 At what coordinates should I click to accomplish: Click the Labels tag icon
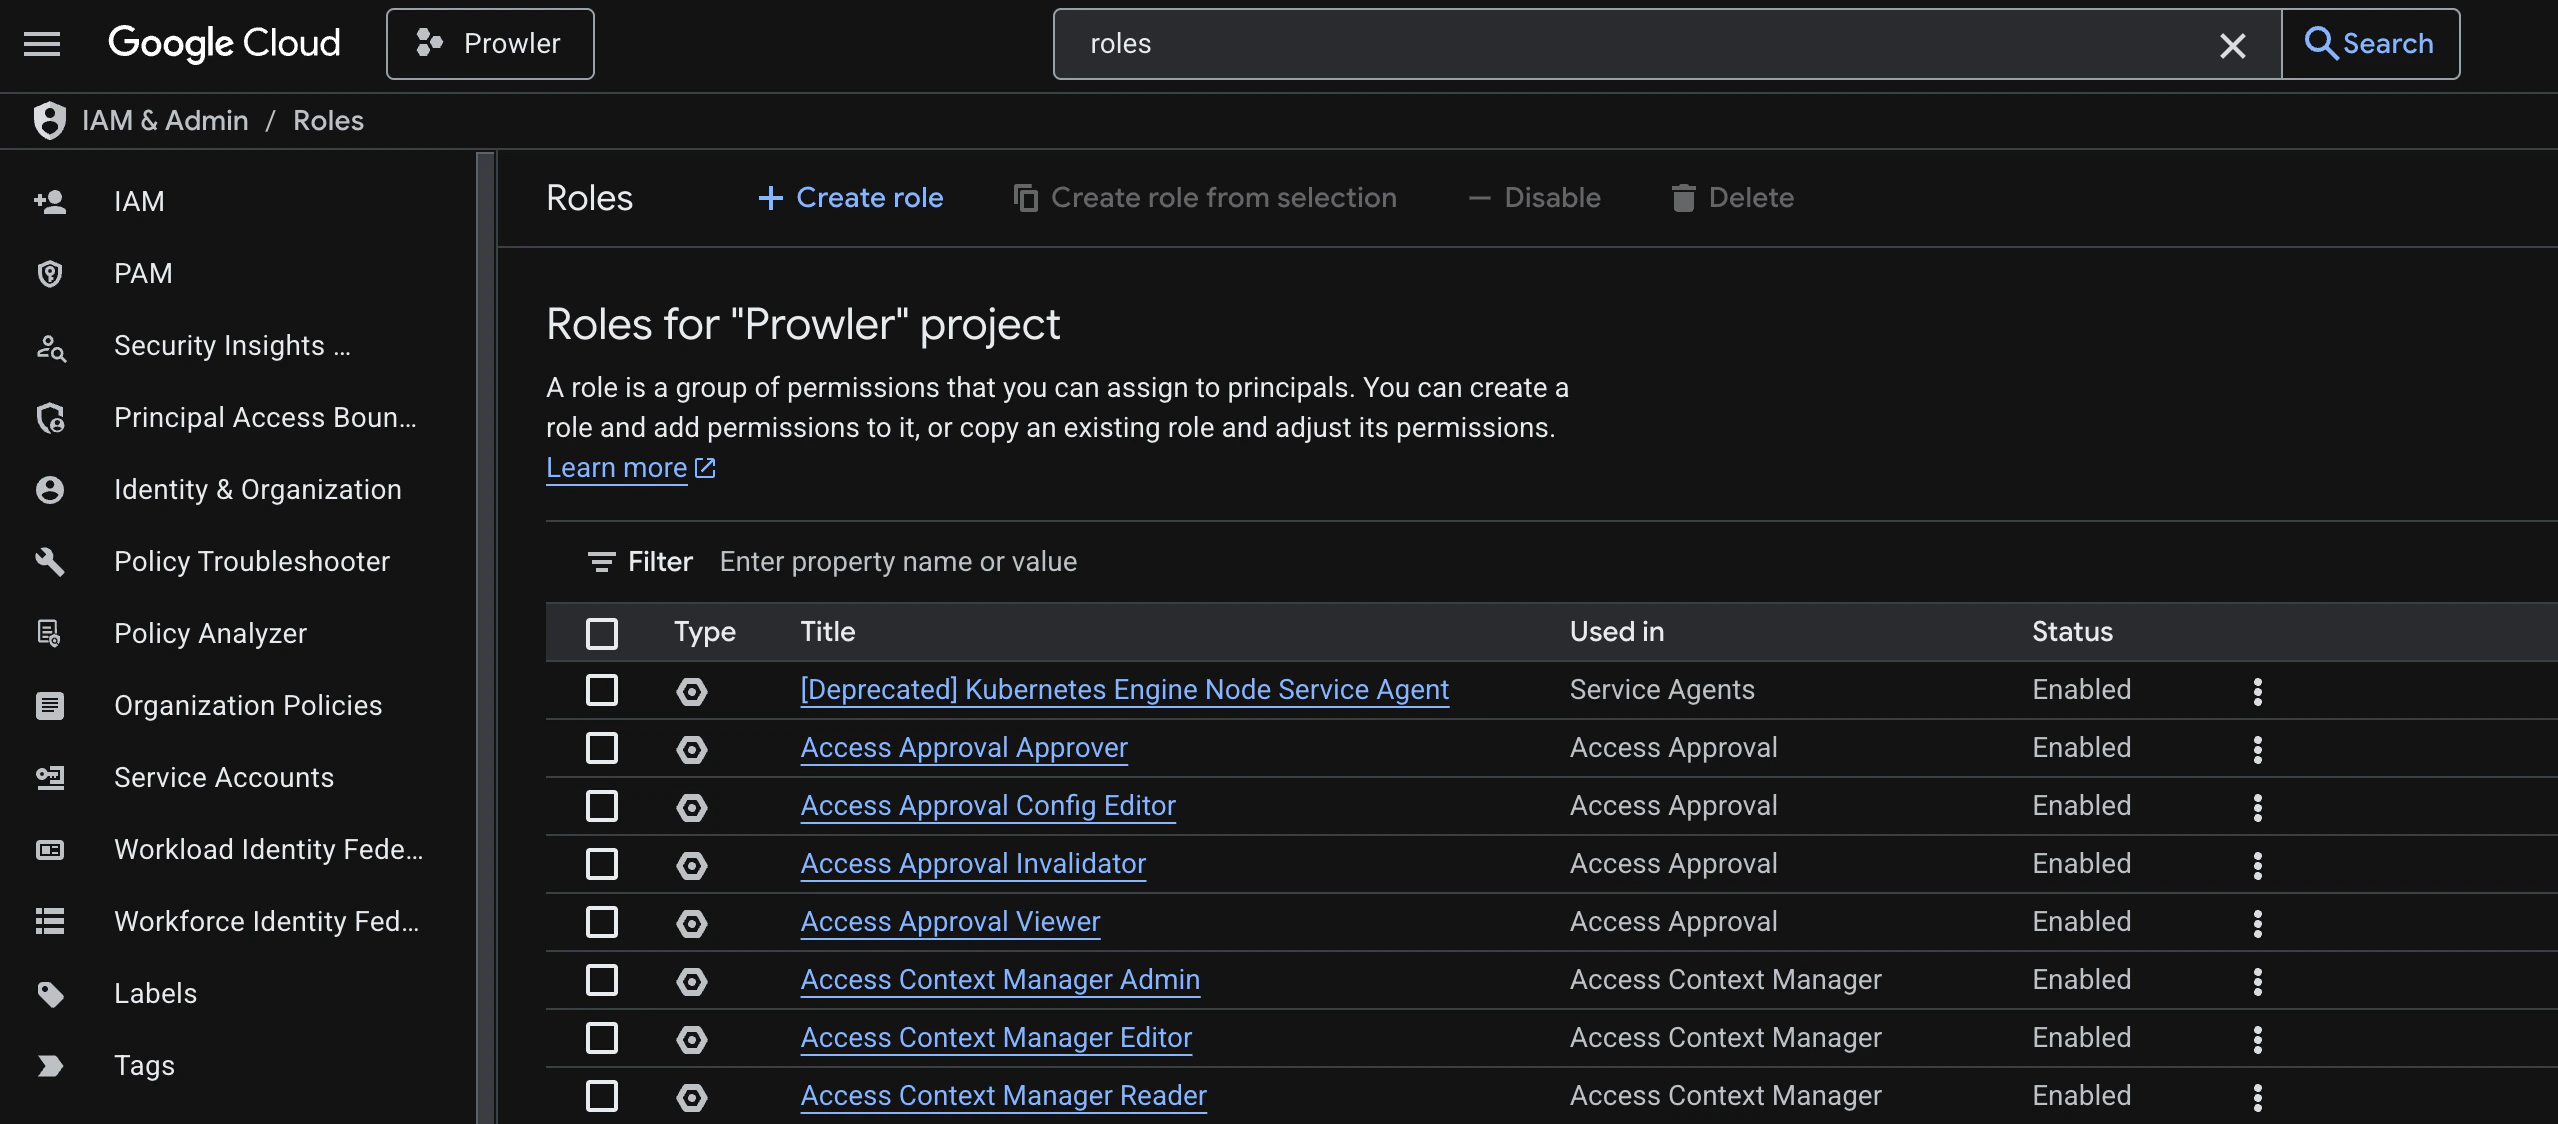point(49,993)
